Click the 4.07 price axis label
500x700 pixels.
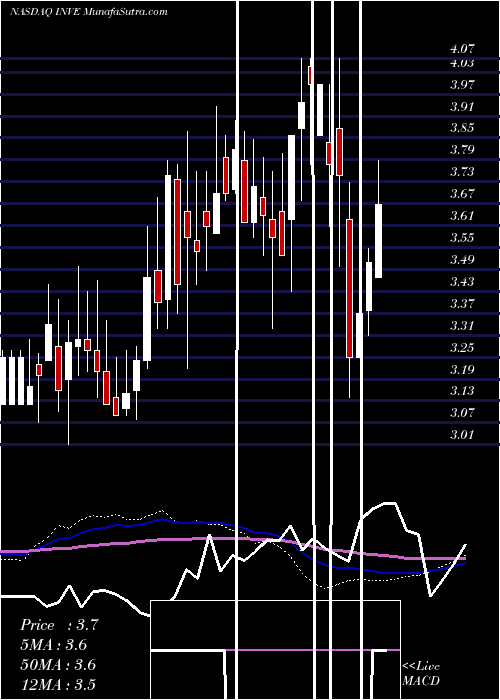(463, 49)
